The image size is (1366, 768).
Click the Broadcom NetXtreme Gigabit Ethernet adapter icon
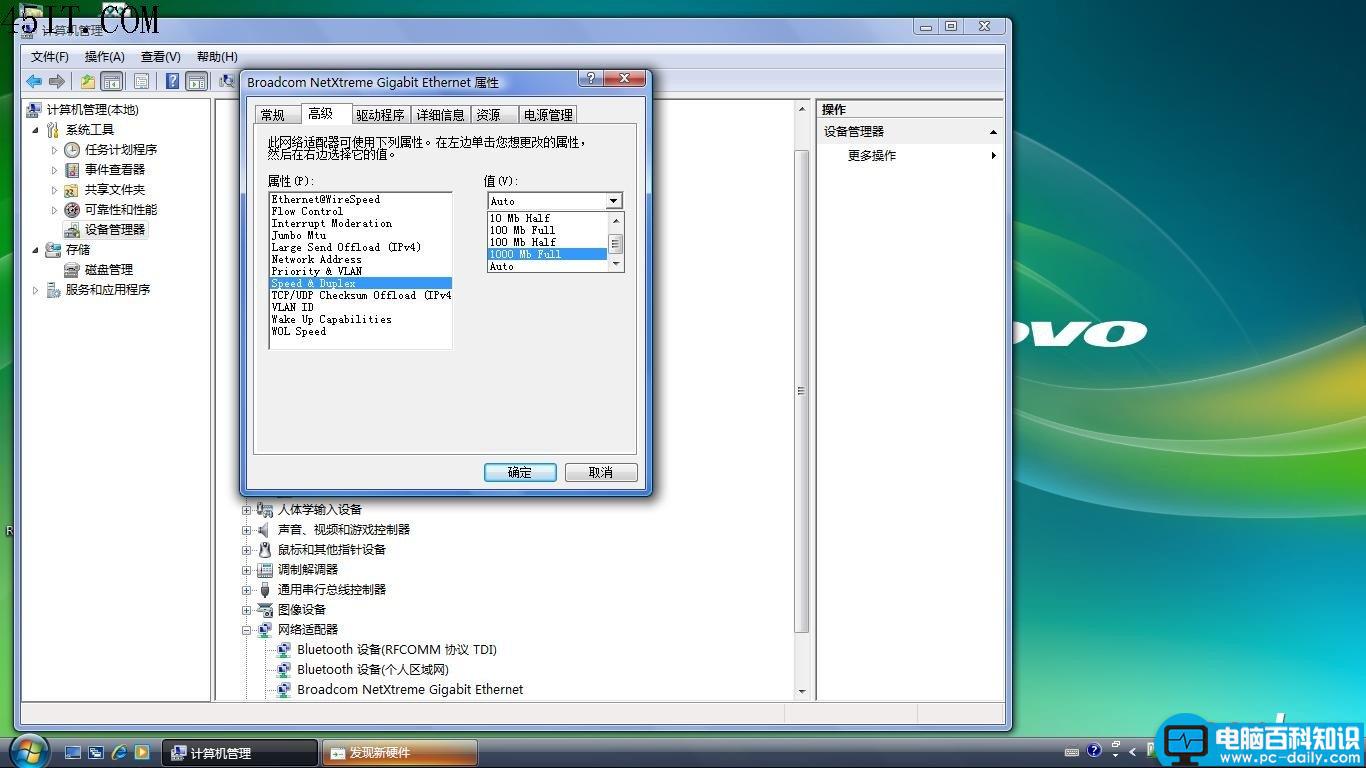[x=284, y=689]
